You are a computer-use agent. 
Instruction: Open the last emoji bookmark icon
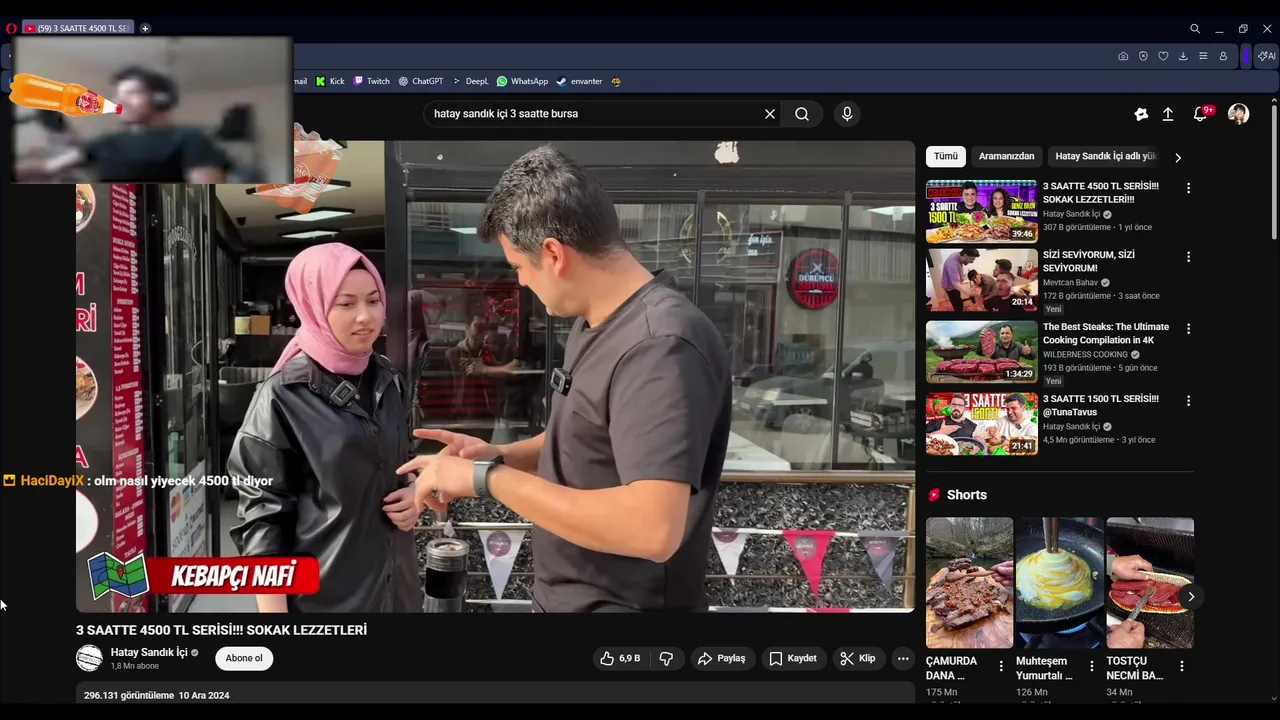[x=616, y=82]
